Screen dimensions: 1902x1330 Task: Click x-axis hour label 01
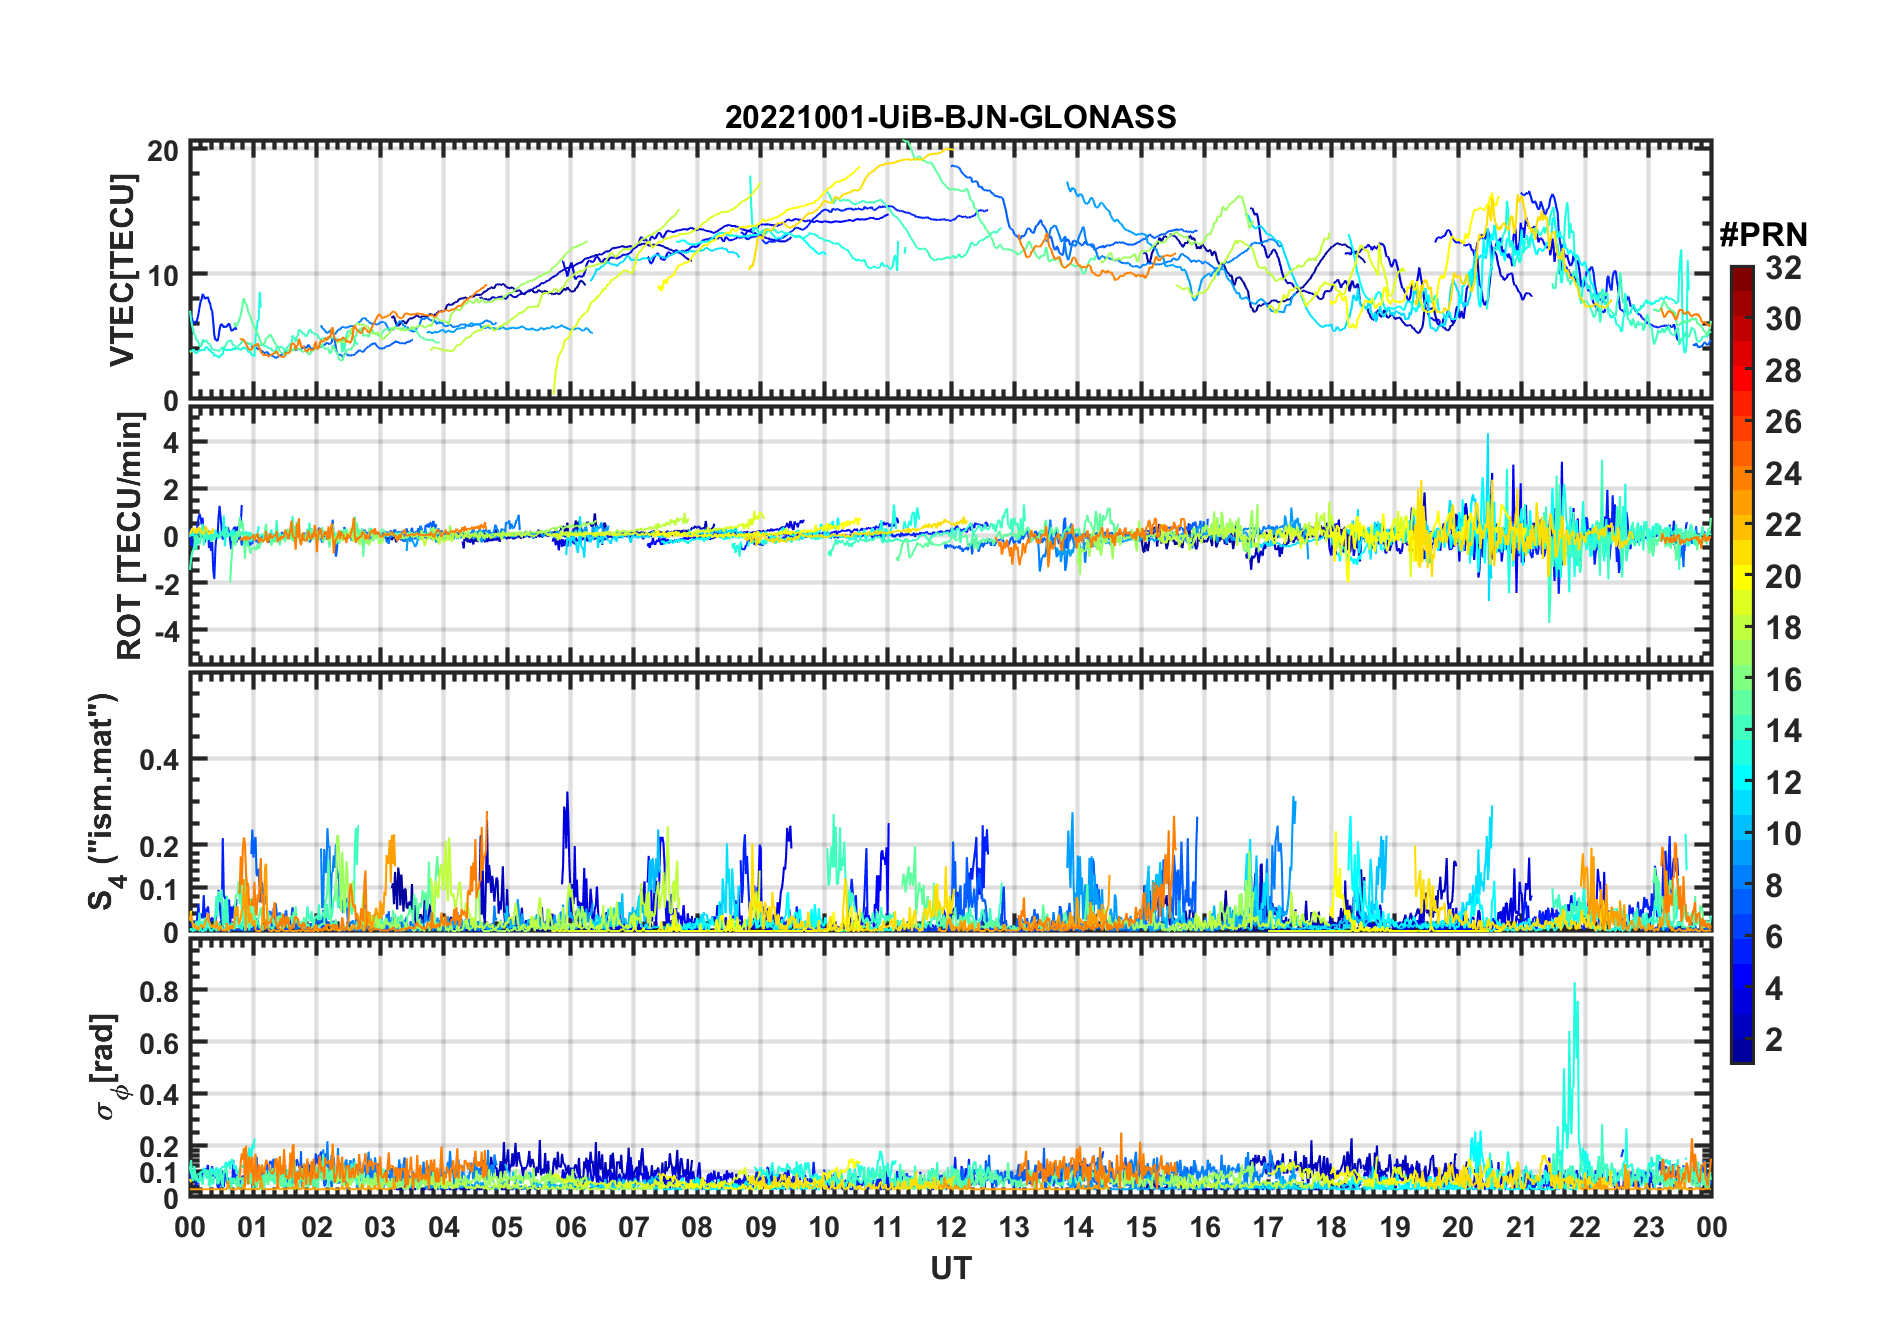(x=253, y=1228)
